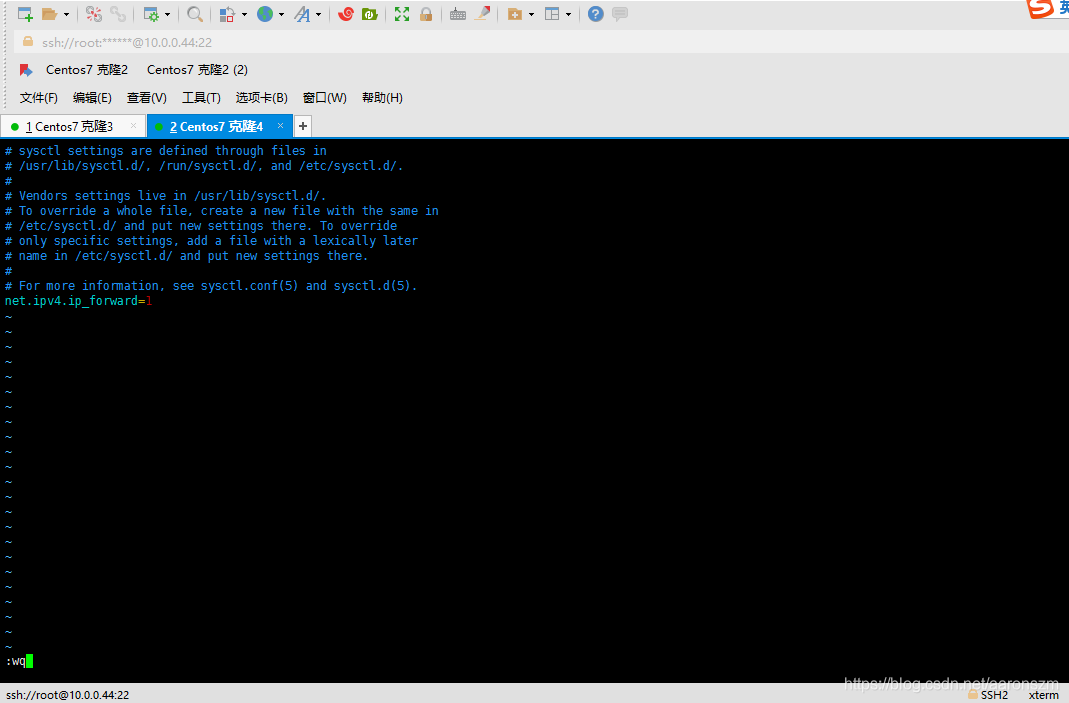Click the keyboard mapping icon
This screenshot has height=703, width=1069.
(458, 14)
